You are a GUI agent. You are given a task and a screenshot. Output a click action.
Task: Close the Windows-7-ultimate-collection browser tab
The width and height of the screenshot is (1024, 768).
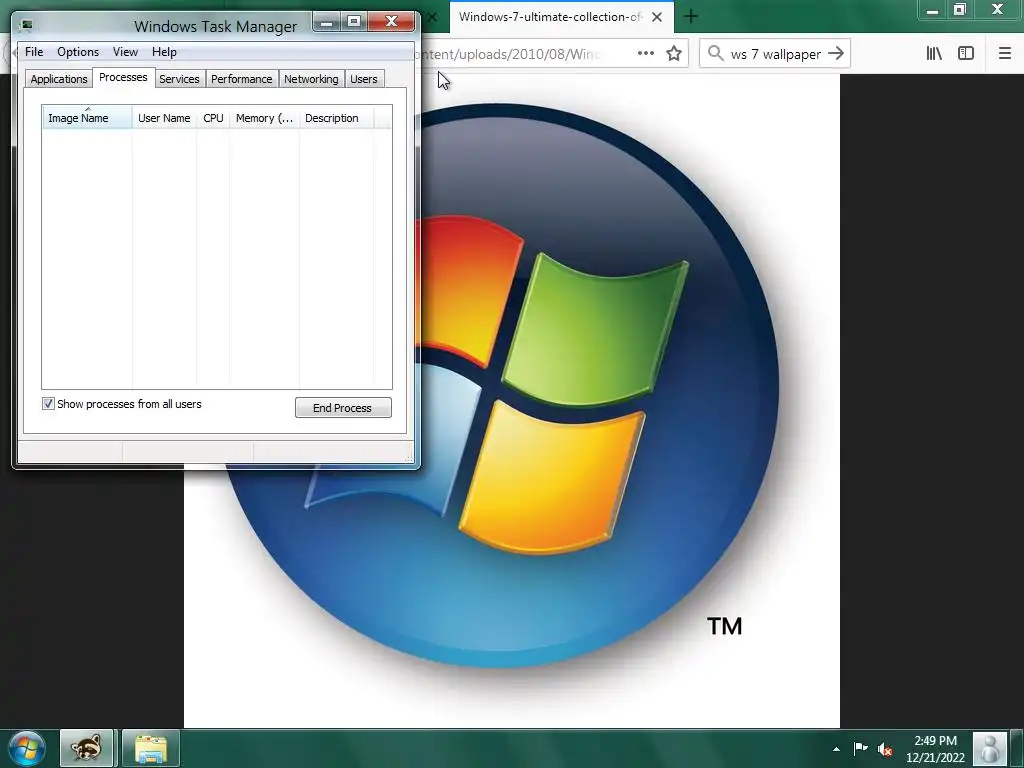(x=657, y=17)
